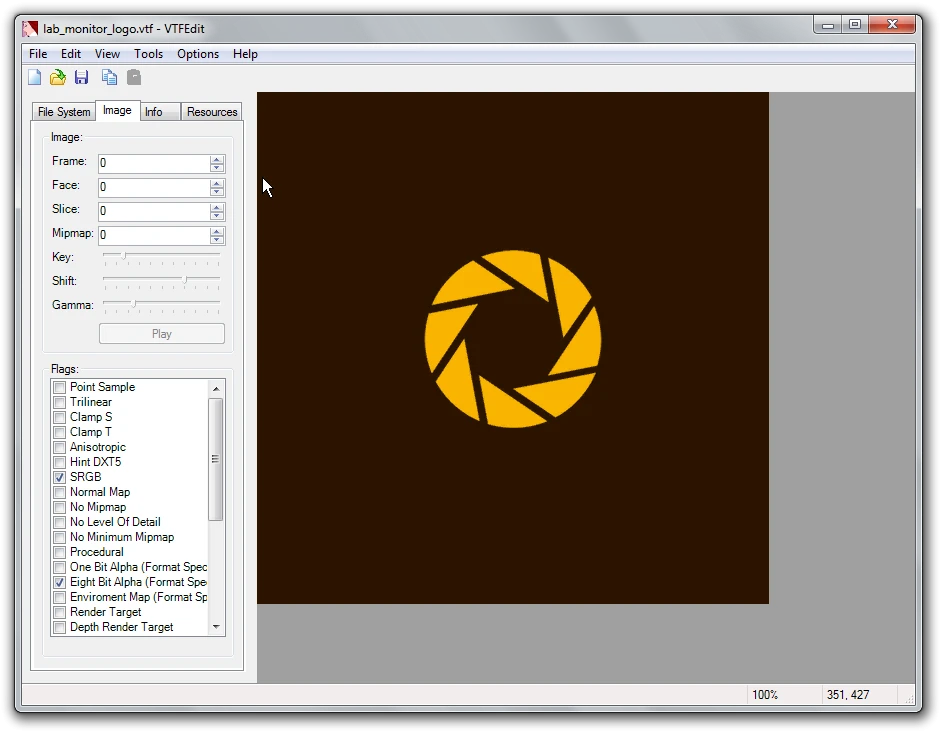Viewport: 941px width, 731px height.
Task: Uncheck the SRGB flag
Action: pos(60,478)
